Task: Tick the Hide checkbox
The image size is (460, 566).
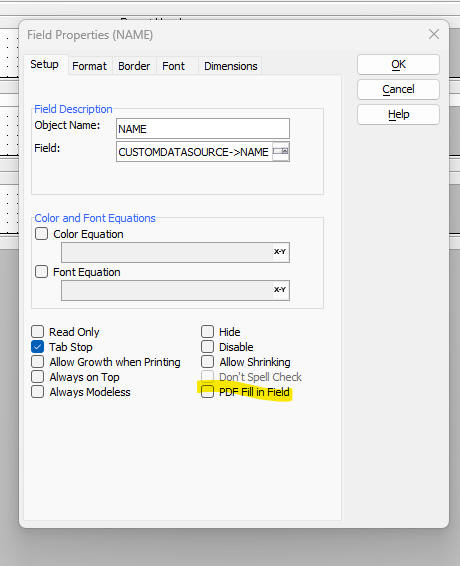Action: click(x=208, y=331)
